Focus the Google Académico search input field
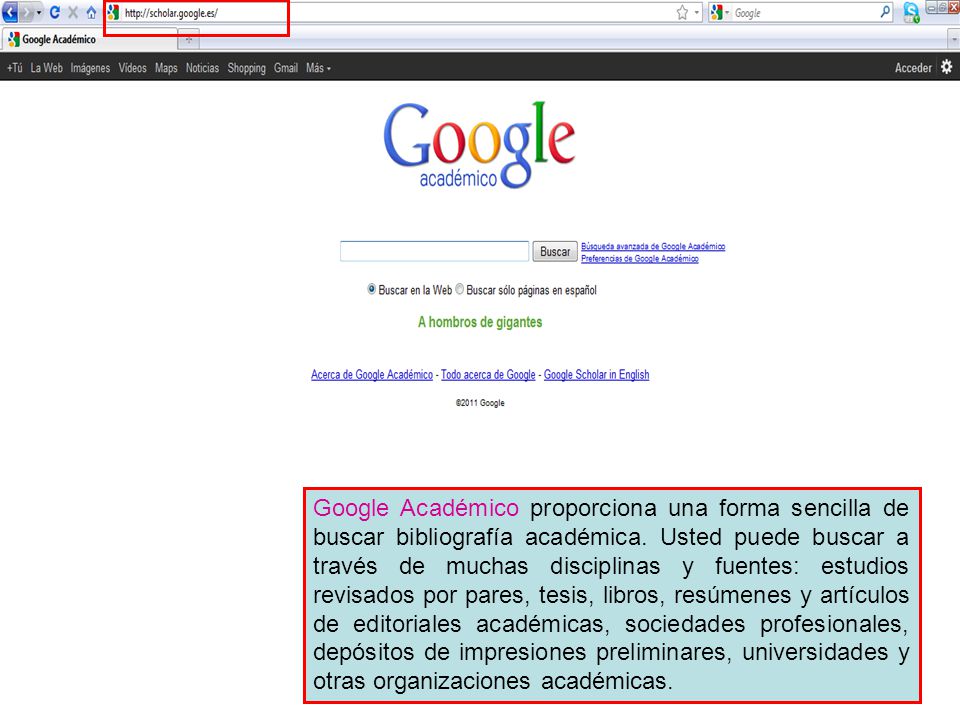The width and height of the screenshot is (960, 720). tap(434, 252)
